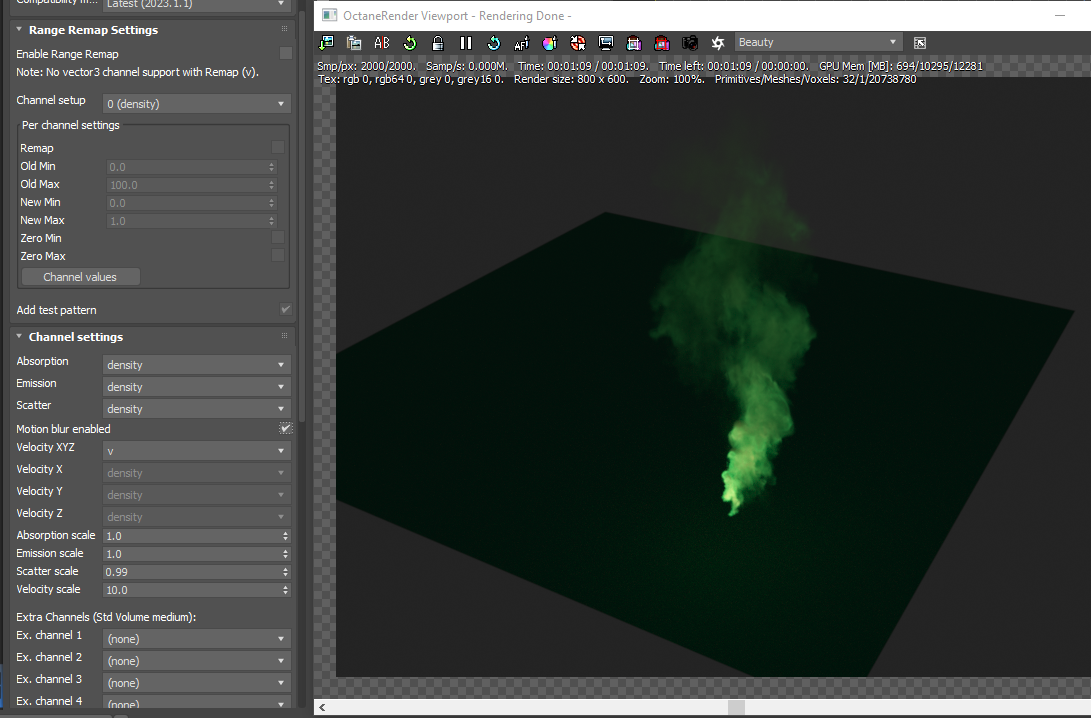The image size is (1091, 718).
Task: Click the monitor display icon in the viewport toolbar
Action: [x=606, y=43]
